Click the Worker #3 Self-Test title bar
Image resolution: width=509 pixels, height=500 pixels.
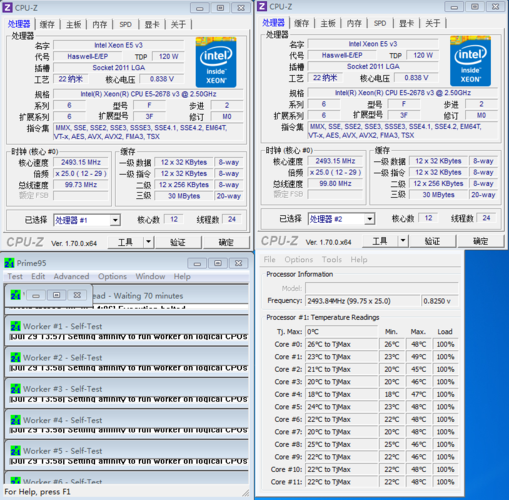tap(127, 389)
